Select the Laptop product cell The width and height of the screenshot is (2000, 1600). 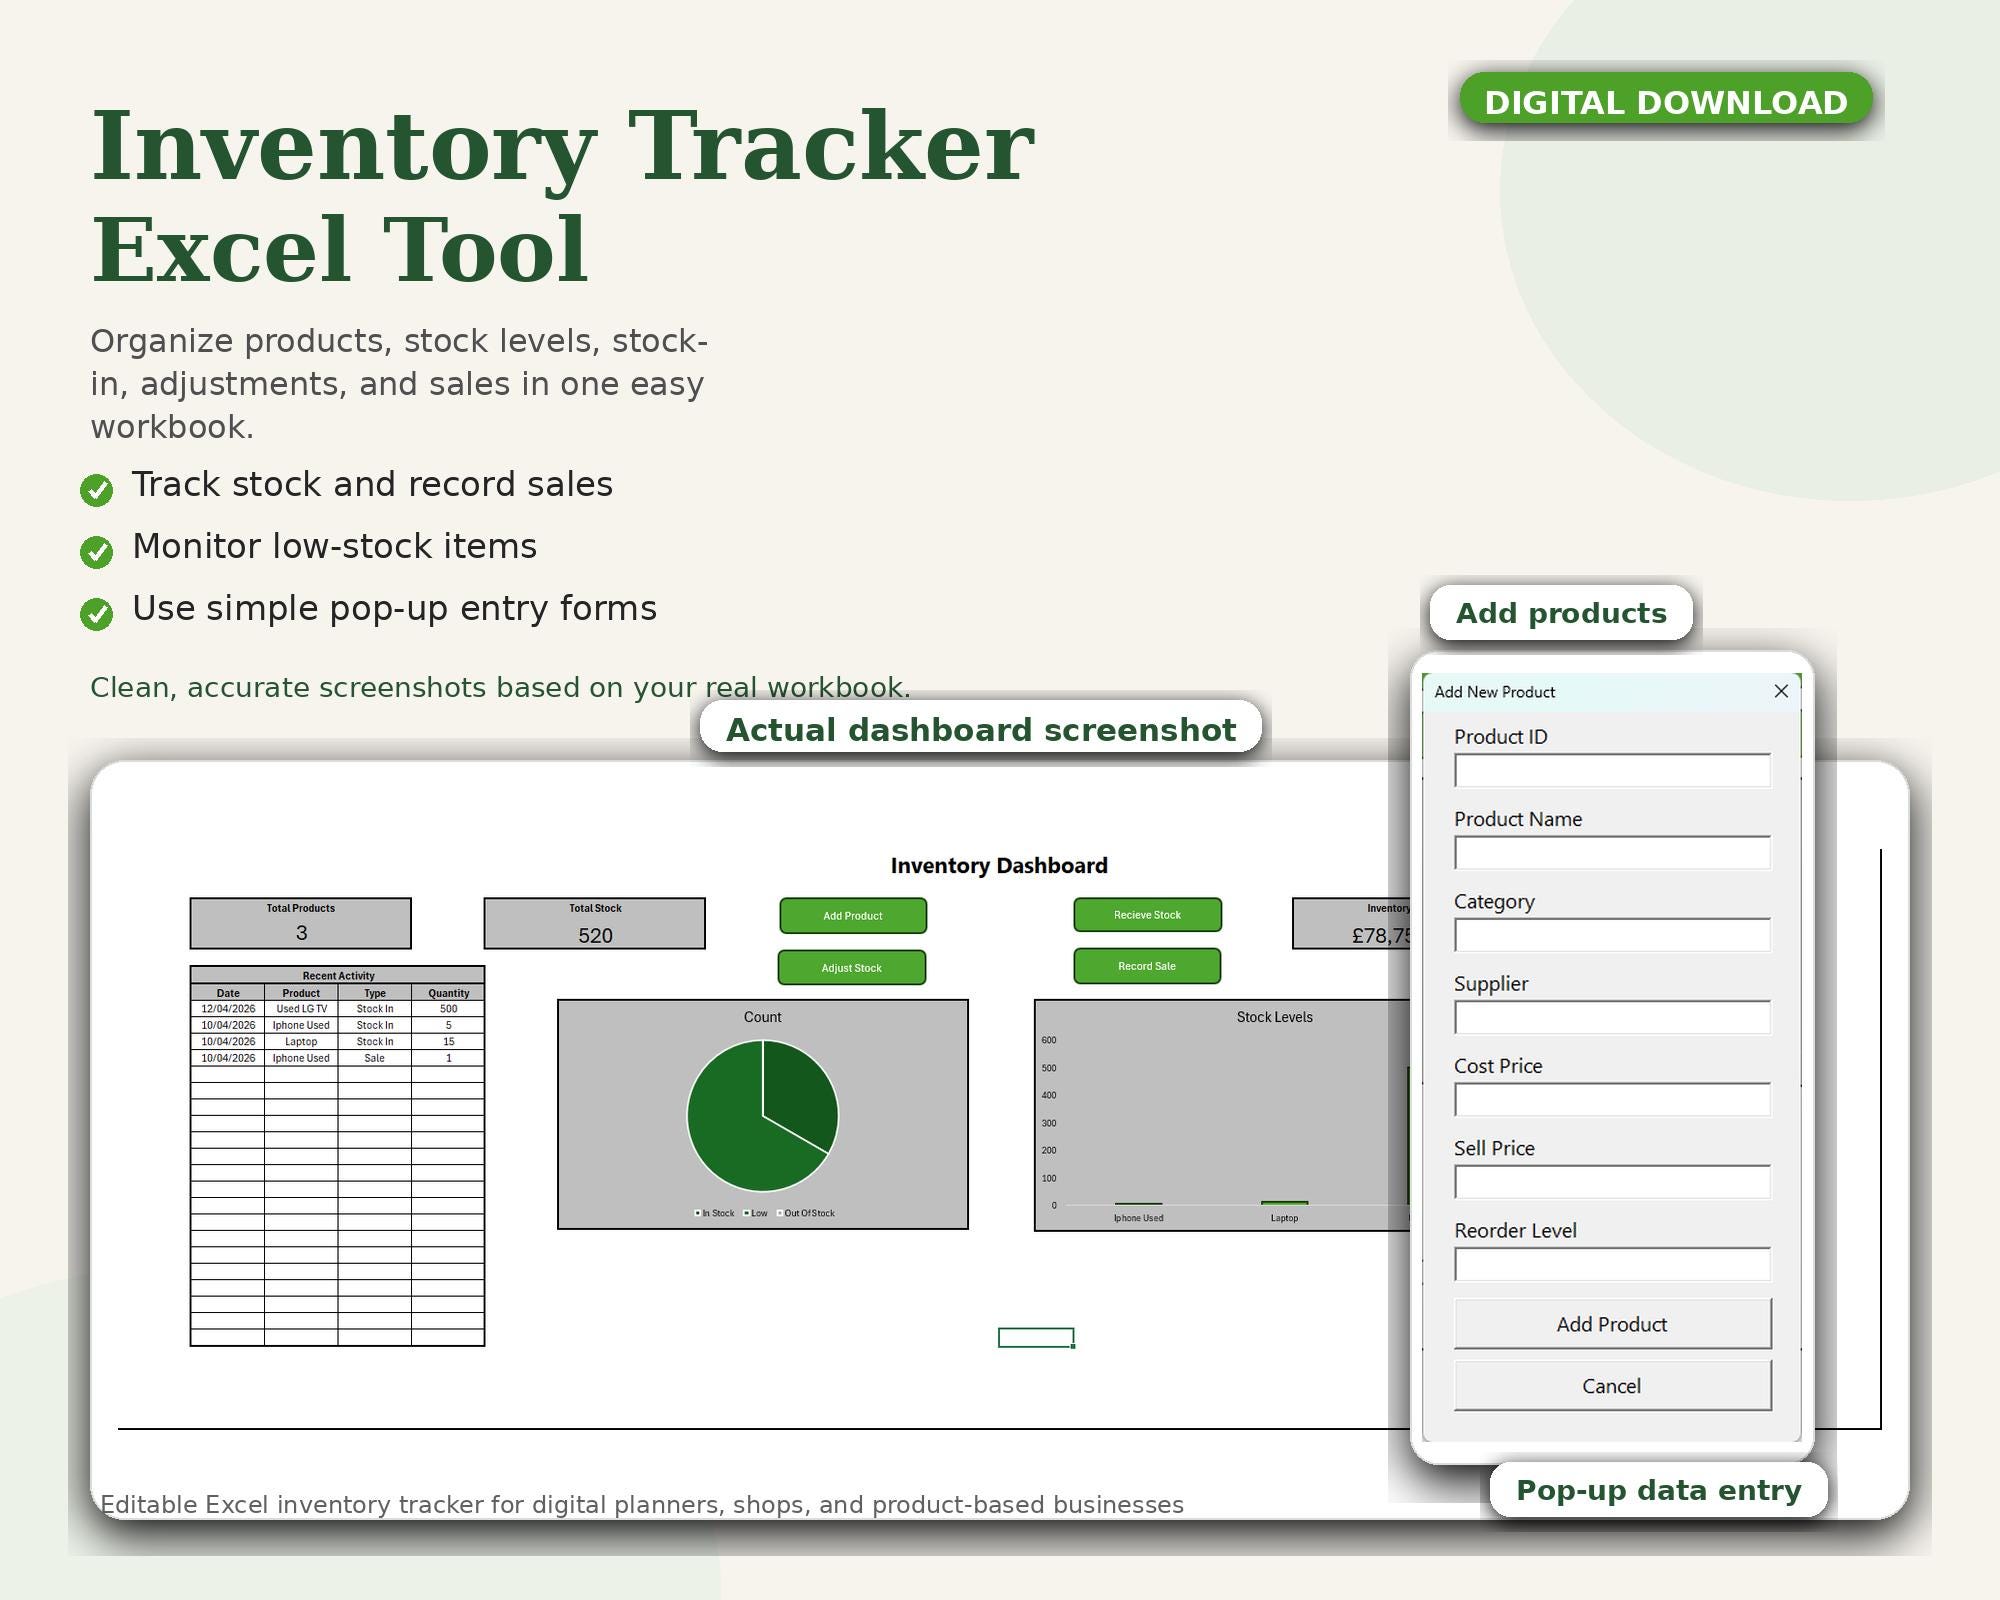click(x=301, y=1041)
